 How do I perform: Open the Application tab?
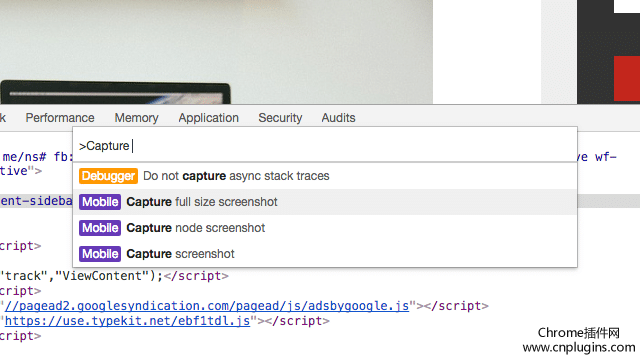pyautogui.click(x=209, y=118)
